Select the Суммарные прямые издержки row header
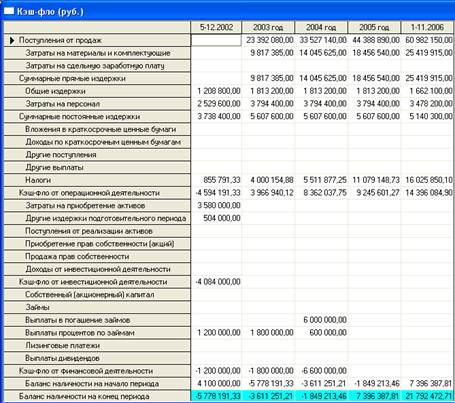This screenshot has height=403, width=455. [x=97, y=78]
